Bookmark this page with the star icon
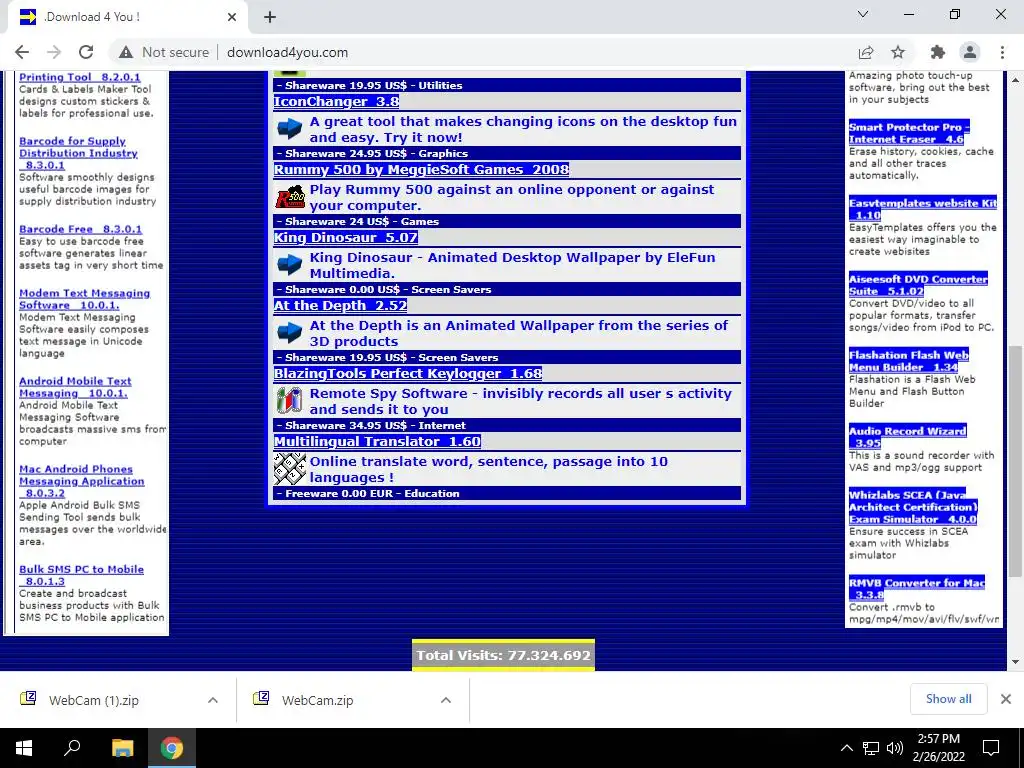Viewport: 1024px width, 768px height. 898,52
